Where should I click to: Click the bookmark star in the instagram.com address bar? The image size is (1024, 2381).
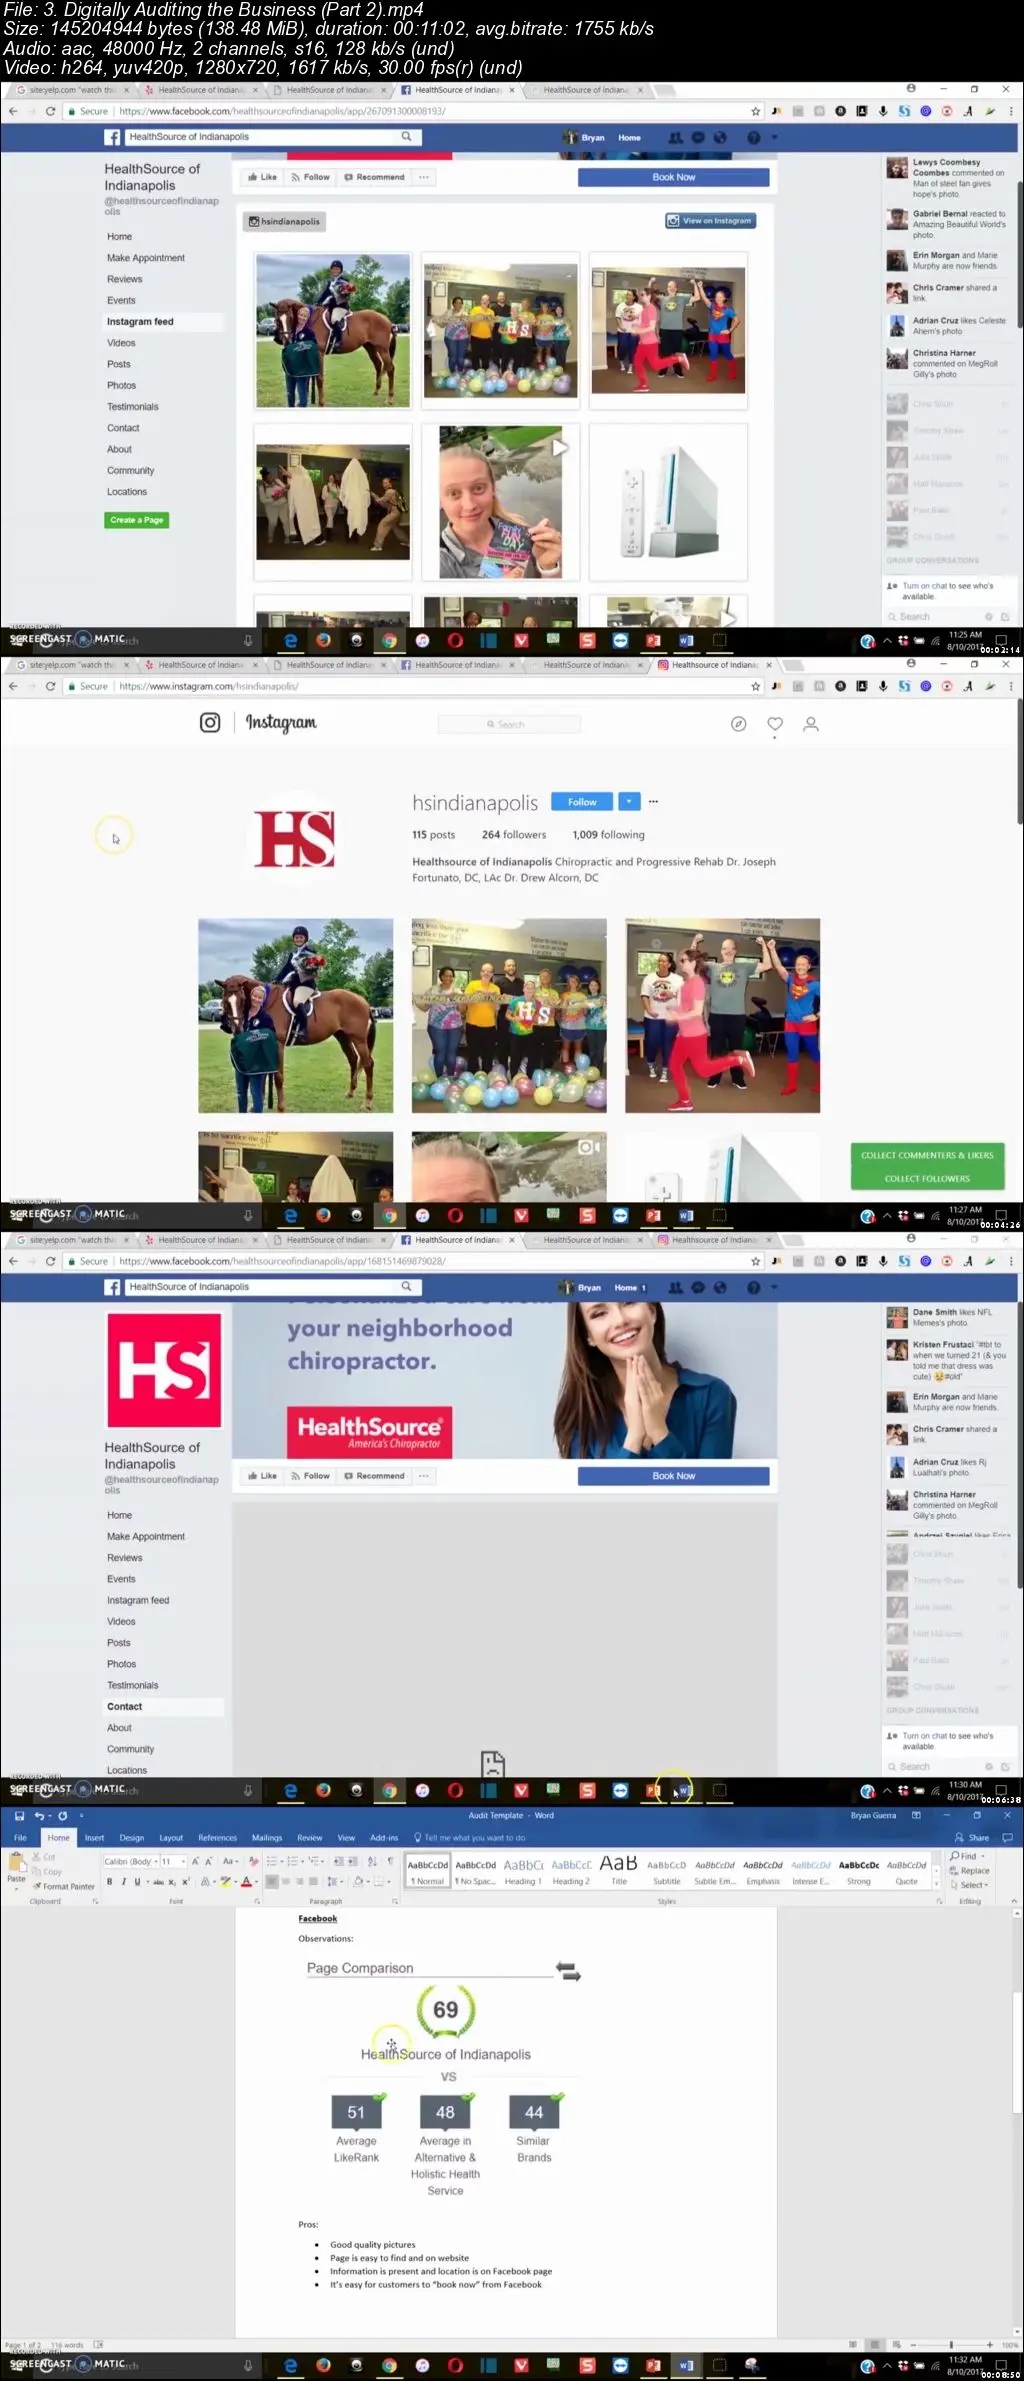pyautogui.click(x=756, y=686)
